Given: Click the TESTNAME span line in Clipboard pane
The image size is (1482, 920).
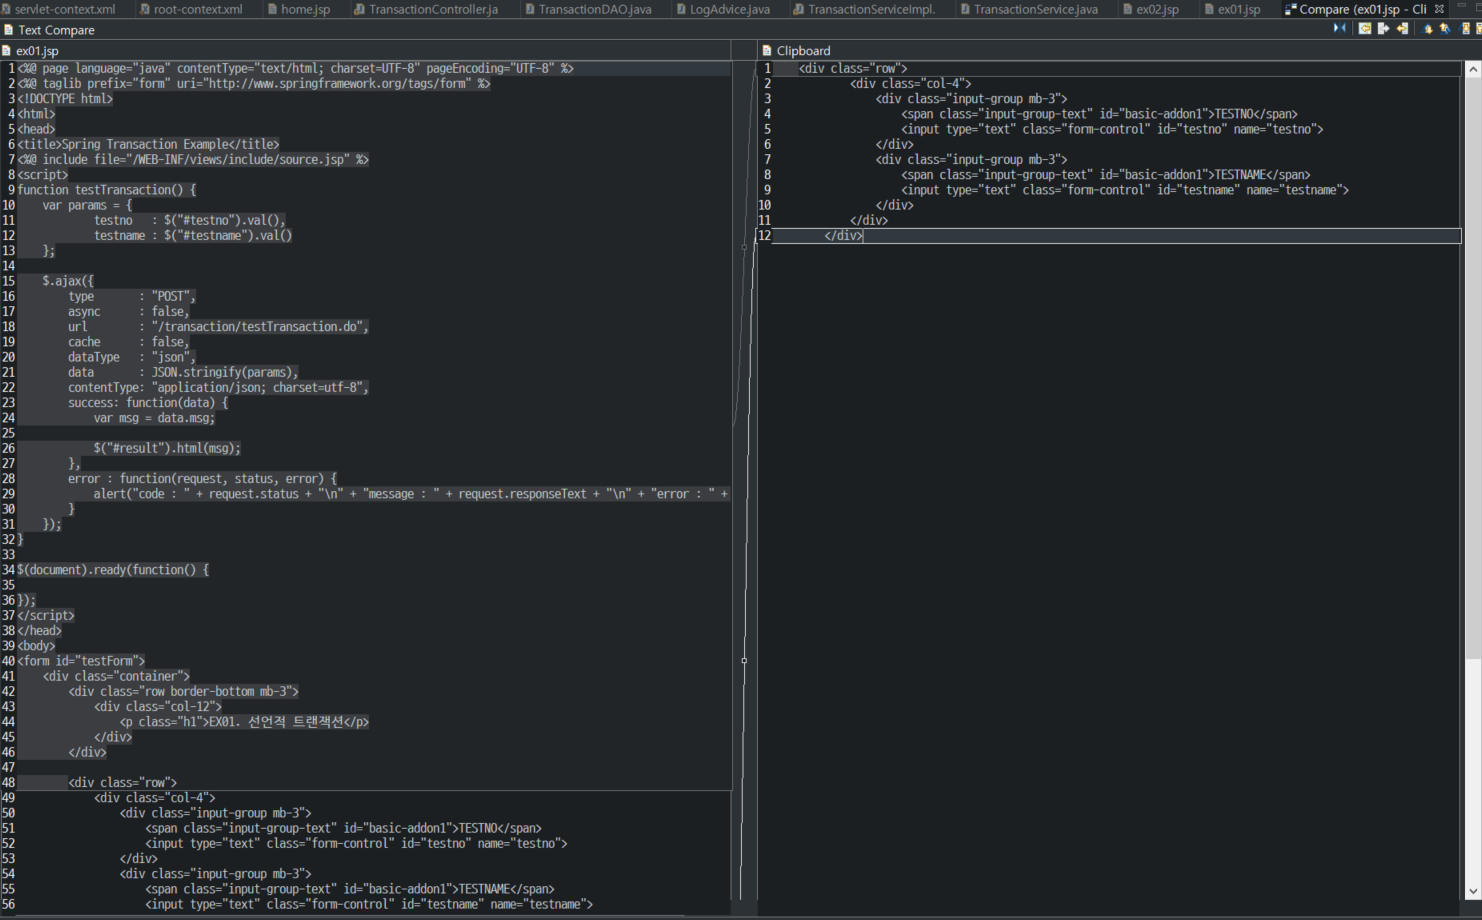Looking at the screenshot, I should coord(1106,175).
